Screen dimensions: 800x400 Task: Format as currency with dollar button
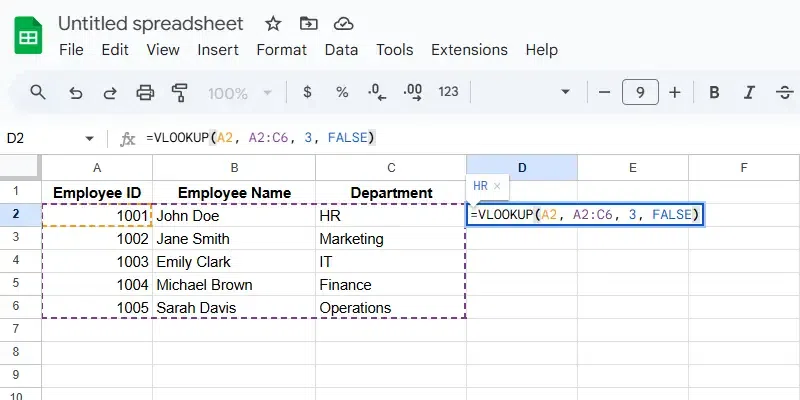[x=307, y=92]
